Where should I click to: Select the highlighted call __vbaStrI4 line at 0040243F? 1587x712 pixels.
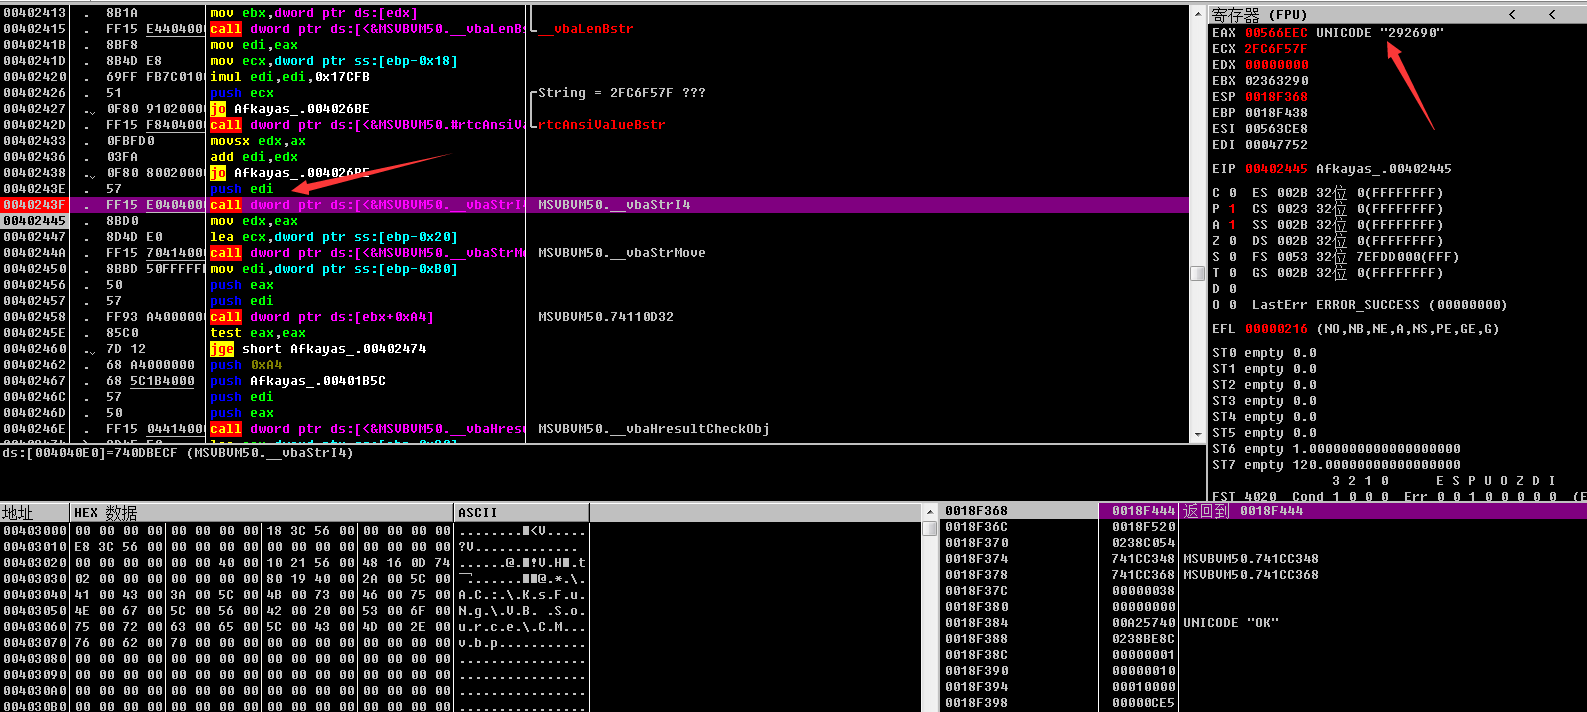[595, 205]
